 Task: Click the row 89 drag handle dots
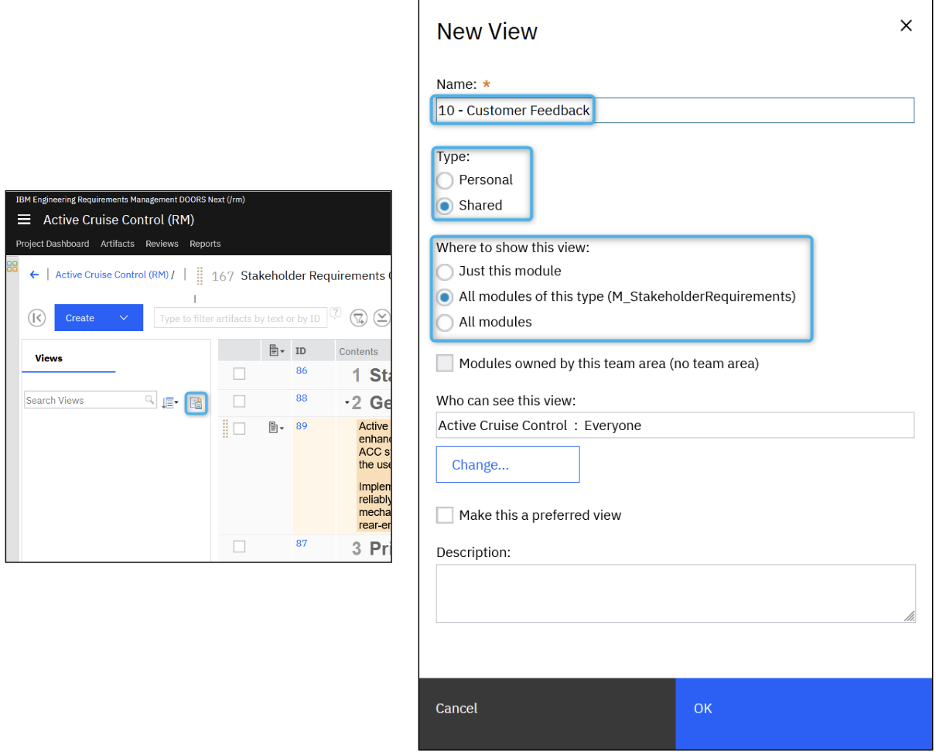tap(225, 428)
